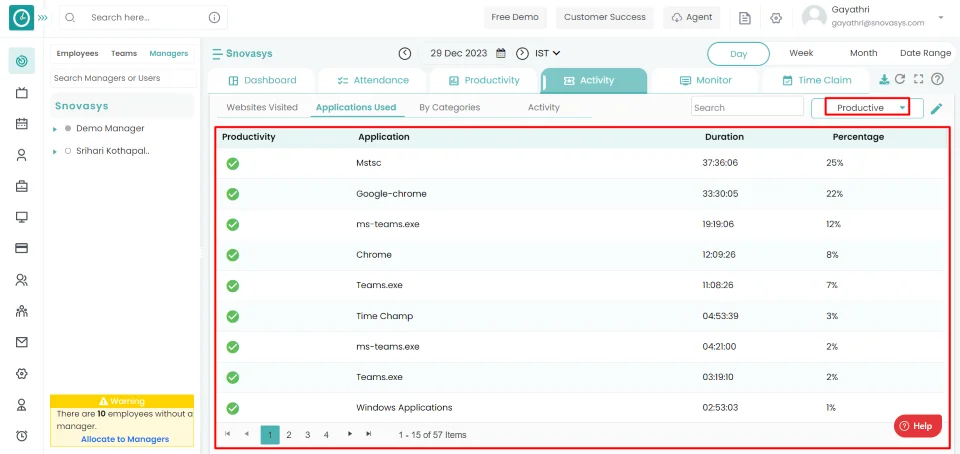Toggle fullscreen view icon

918,79
